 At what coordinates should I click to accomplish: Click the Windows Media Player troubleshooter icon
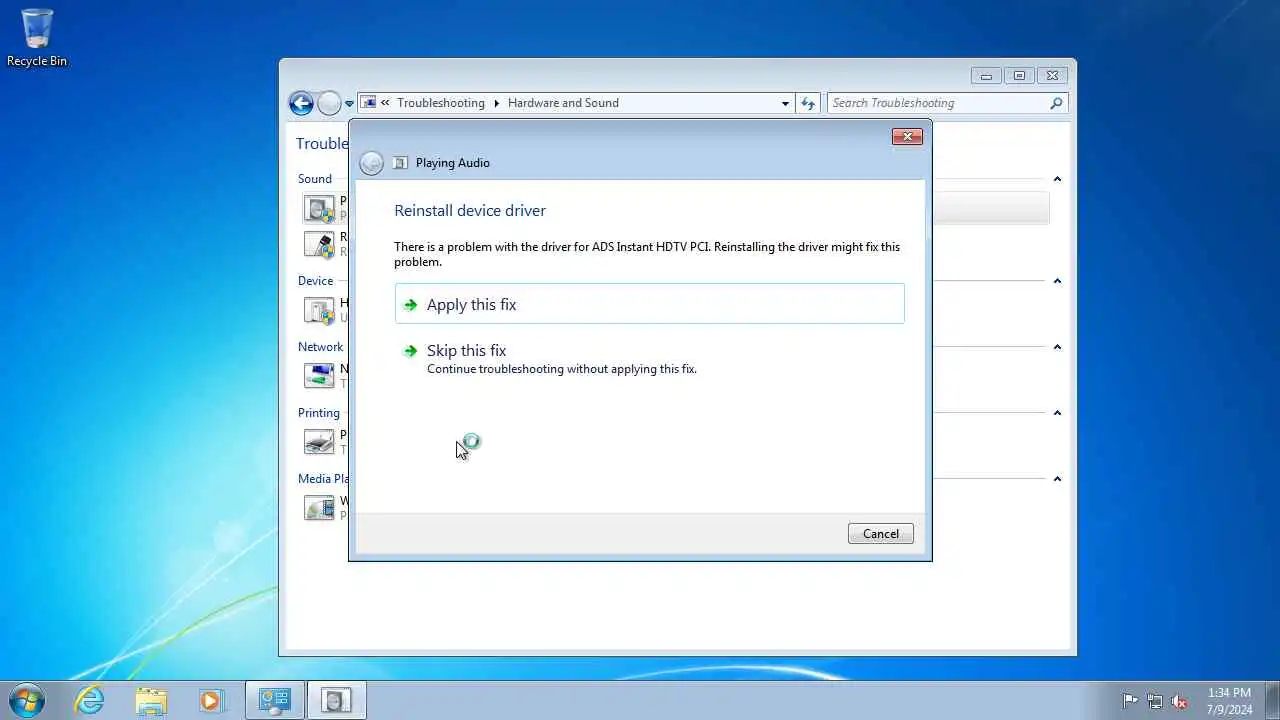(319, 508)
